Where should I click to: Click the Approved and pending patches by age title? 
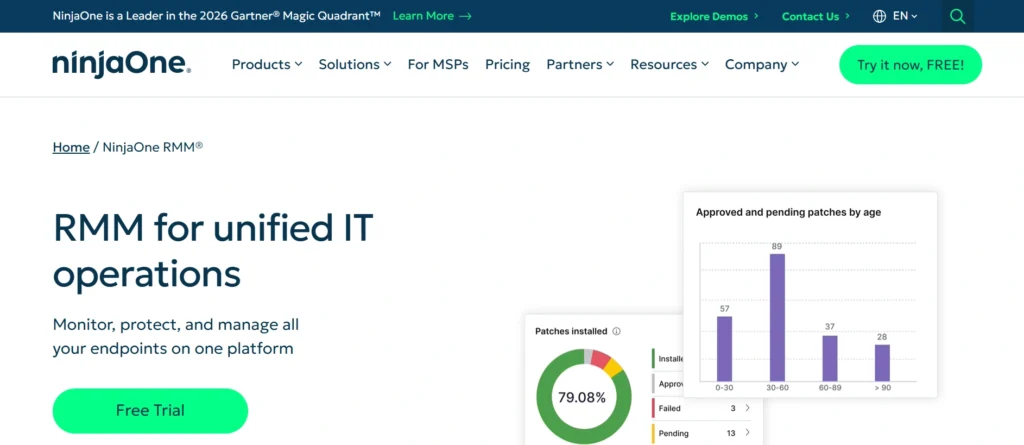click(x=788, y=212)
